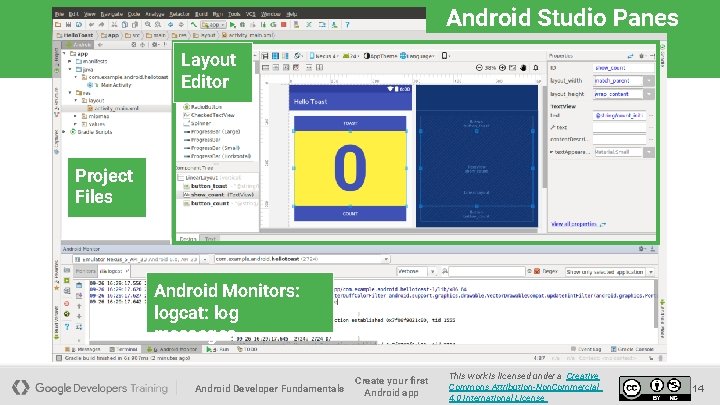Open the Gradle Console tab
This screenshot has width=720, height=405.
click(x=632, y=349)
